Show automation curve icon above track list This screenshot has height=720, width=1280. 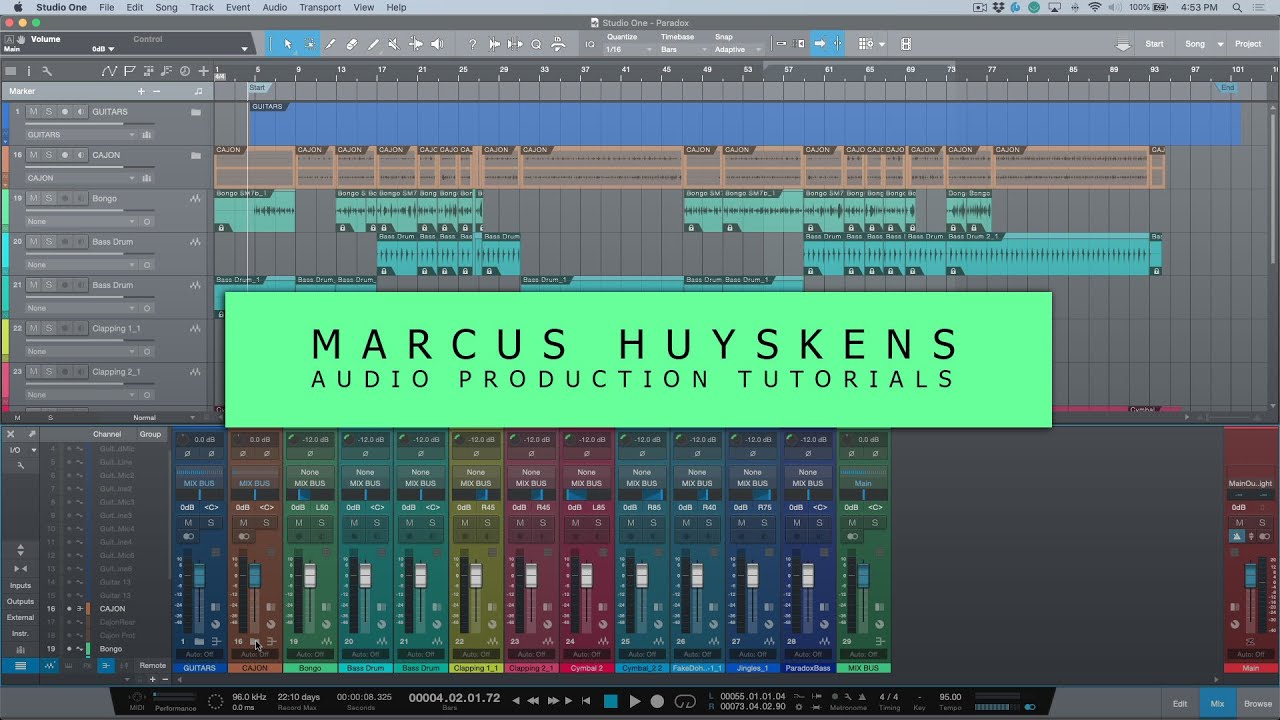pyautogui.click(x=110, y=71)
